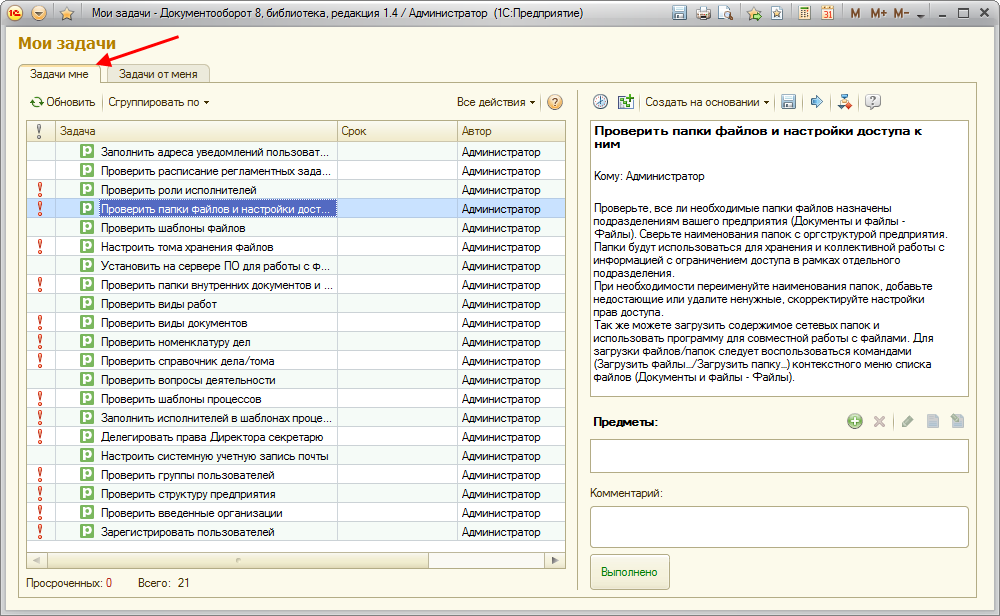Click the printer icon in the title bar
The width and height of the screenshot is (1000, 616).
(x=703, y=13)
